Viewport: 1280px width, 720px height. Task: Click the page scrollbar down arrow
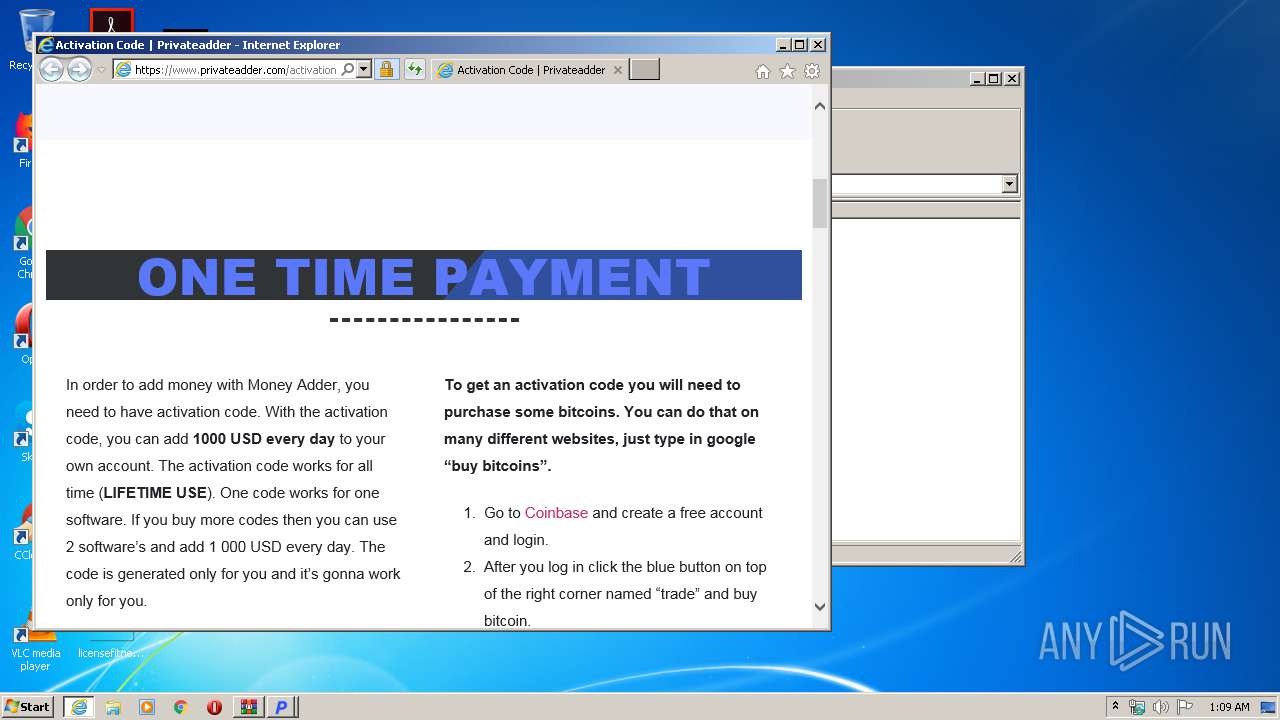[x=820, y=606]
